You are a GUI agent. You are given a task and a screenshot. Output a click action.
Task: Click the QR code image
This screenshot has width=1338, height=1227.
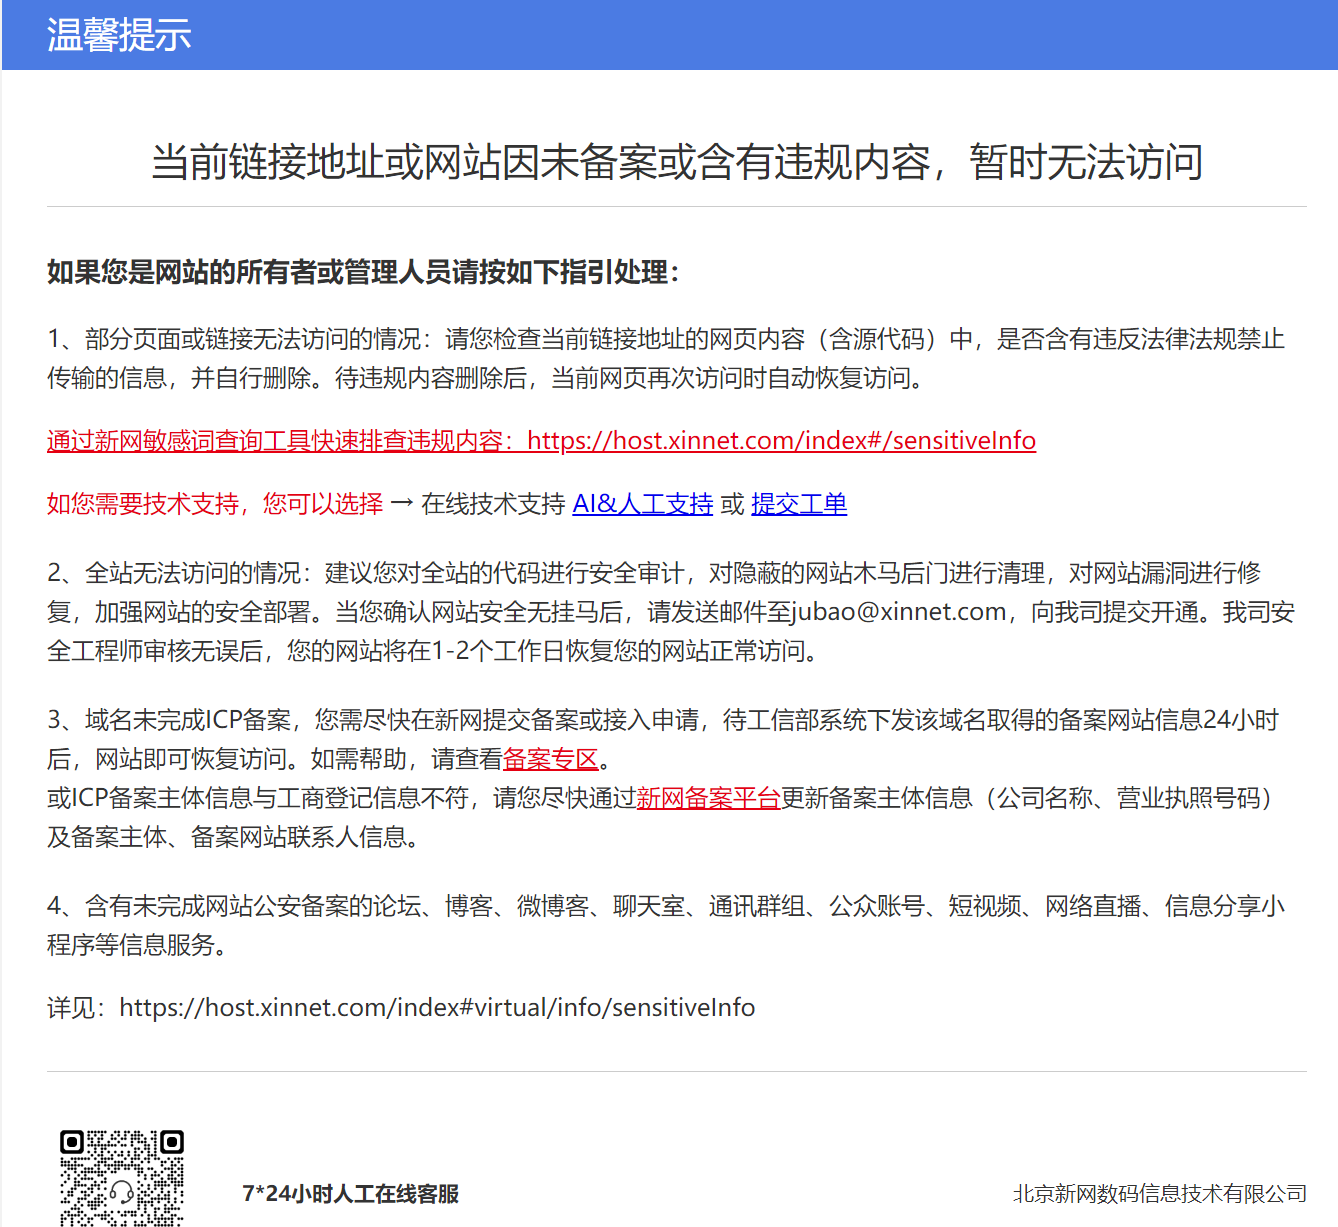coord(122,1178)
